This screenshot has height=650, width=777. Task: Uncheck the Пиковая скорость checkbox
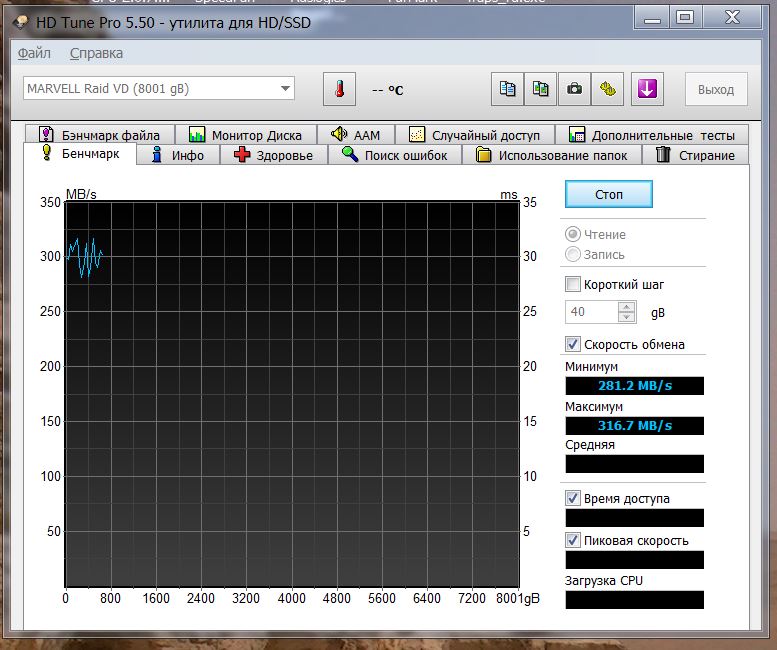tap(573, 540)
